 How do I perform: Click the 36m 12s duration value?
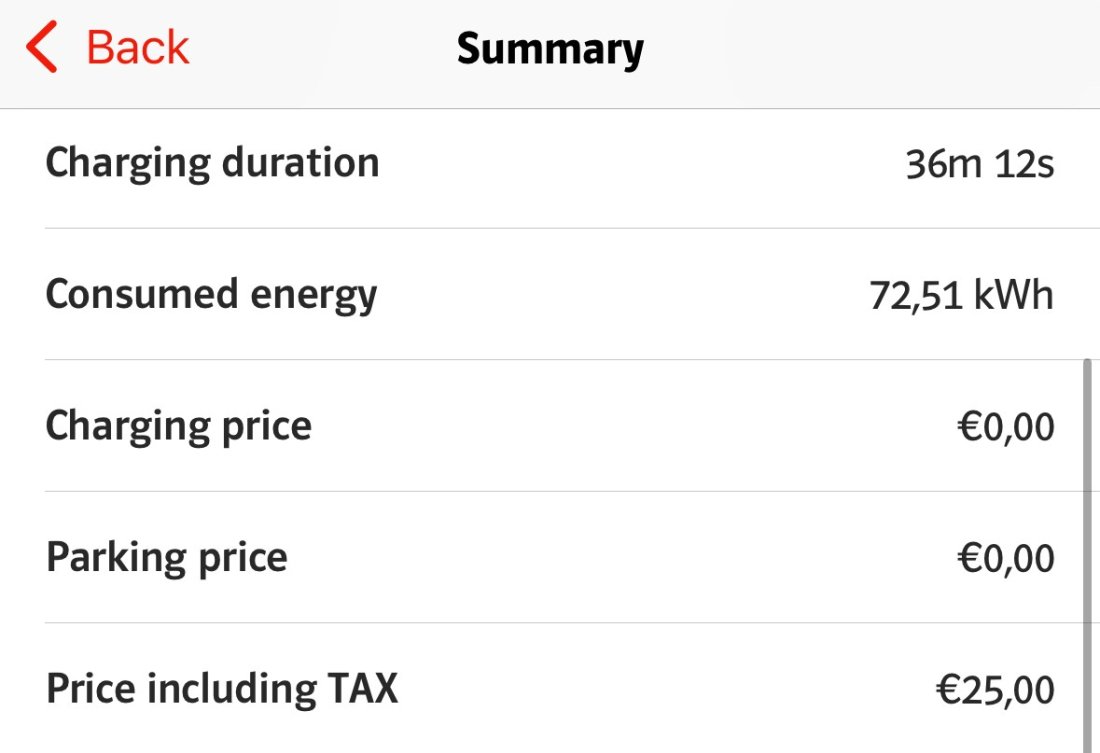[979, 164]
